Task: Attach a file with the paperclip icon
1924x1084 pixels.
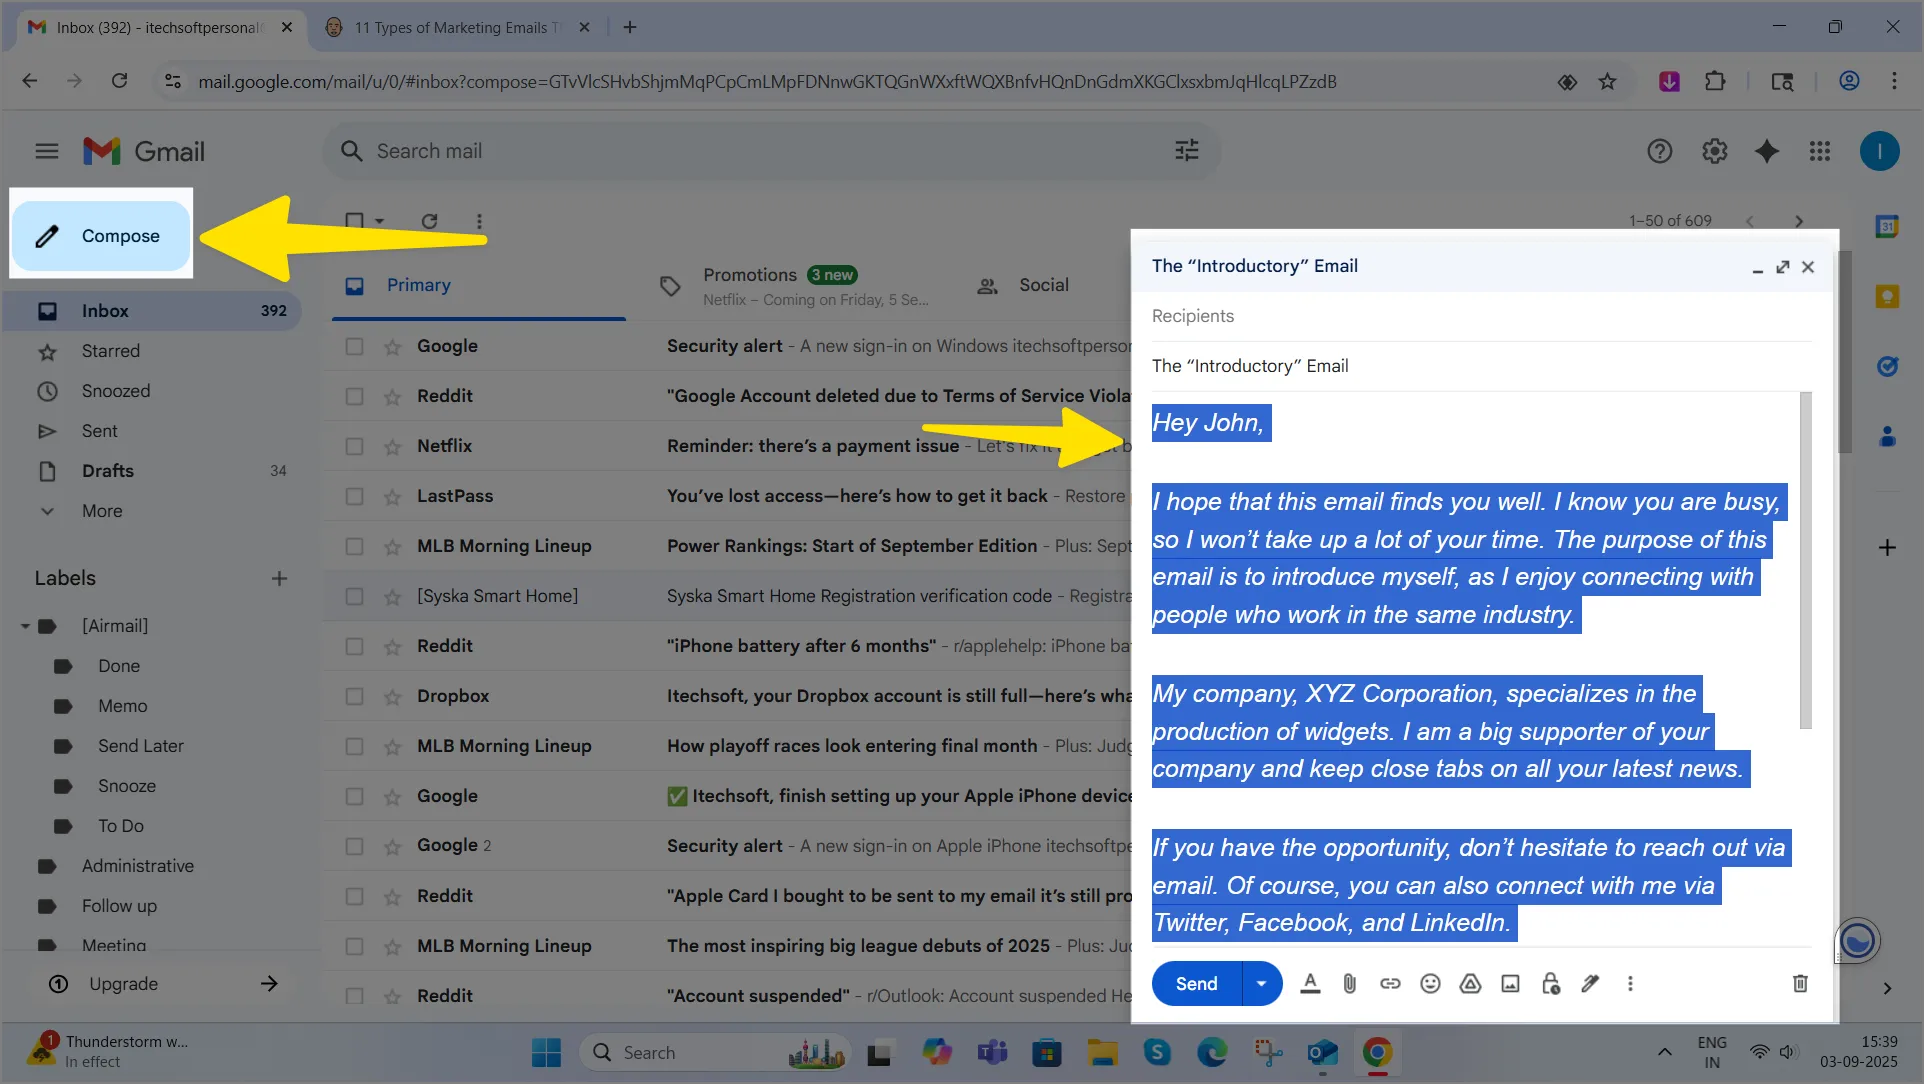Action: click(1350, 984)
